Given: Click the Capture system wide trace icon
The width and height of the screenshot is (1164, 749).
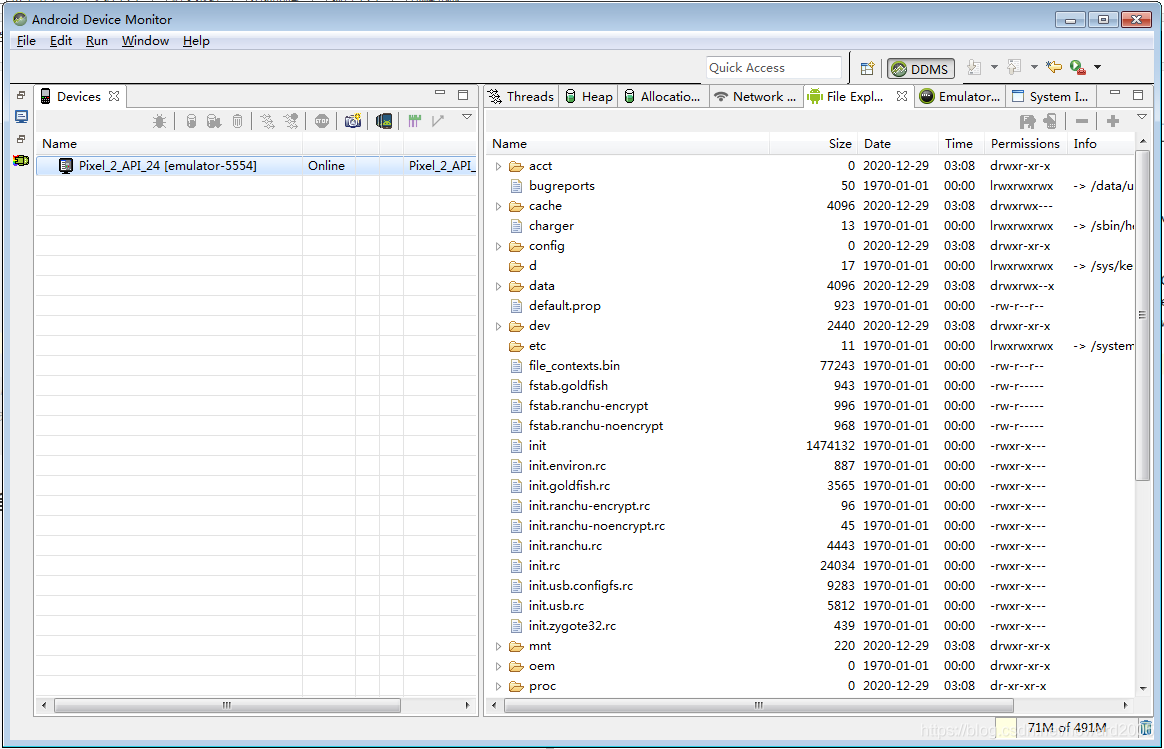Looking at the screenshot, I should (414, 121).
